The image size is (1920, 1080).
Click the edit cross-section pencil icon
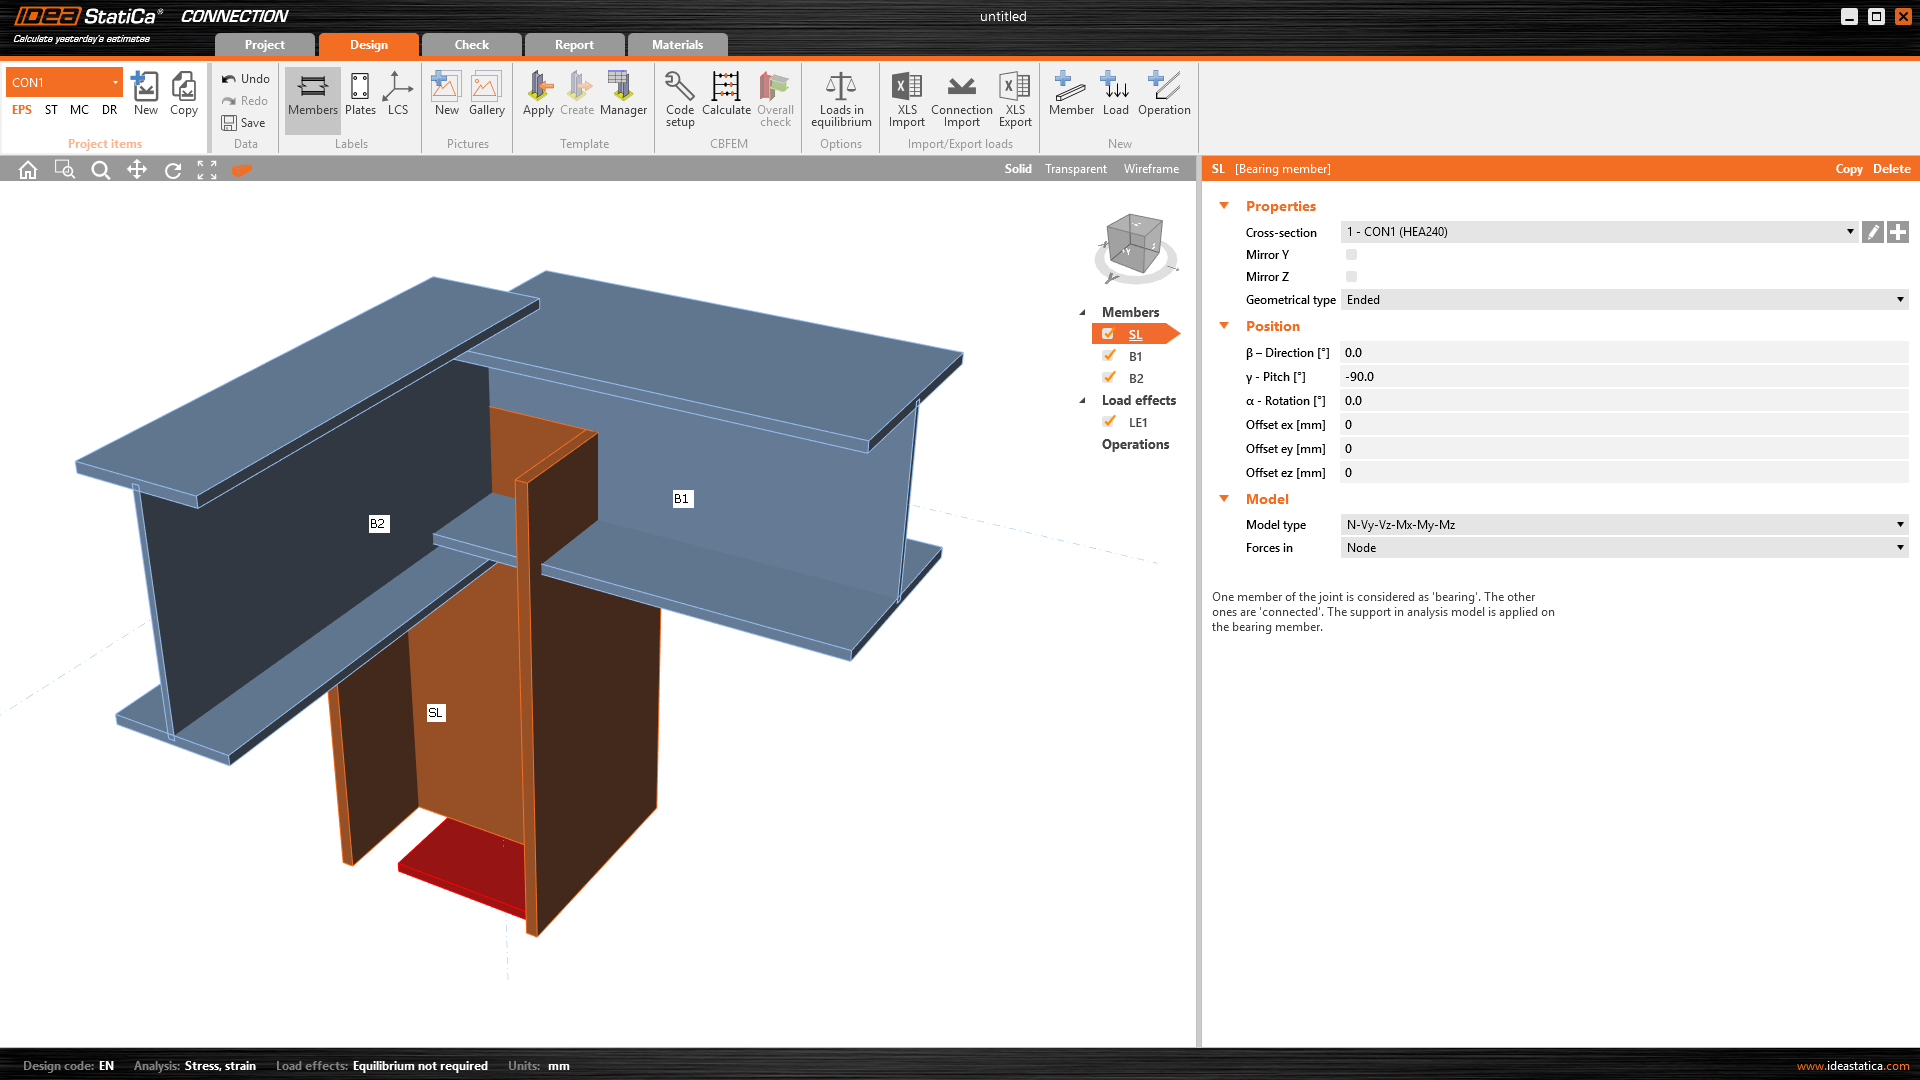pyautogui.click(x=1873, y=232)
